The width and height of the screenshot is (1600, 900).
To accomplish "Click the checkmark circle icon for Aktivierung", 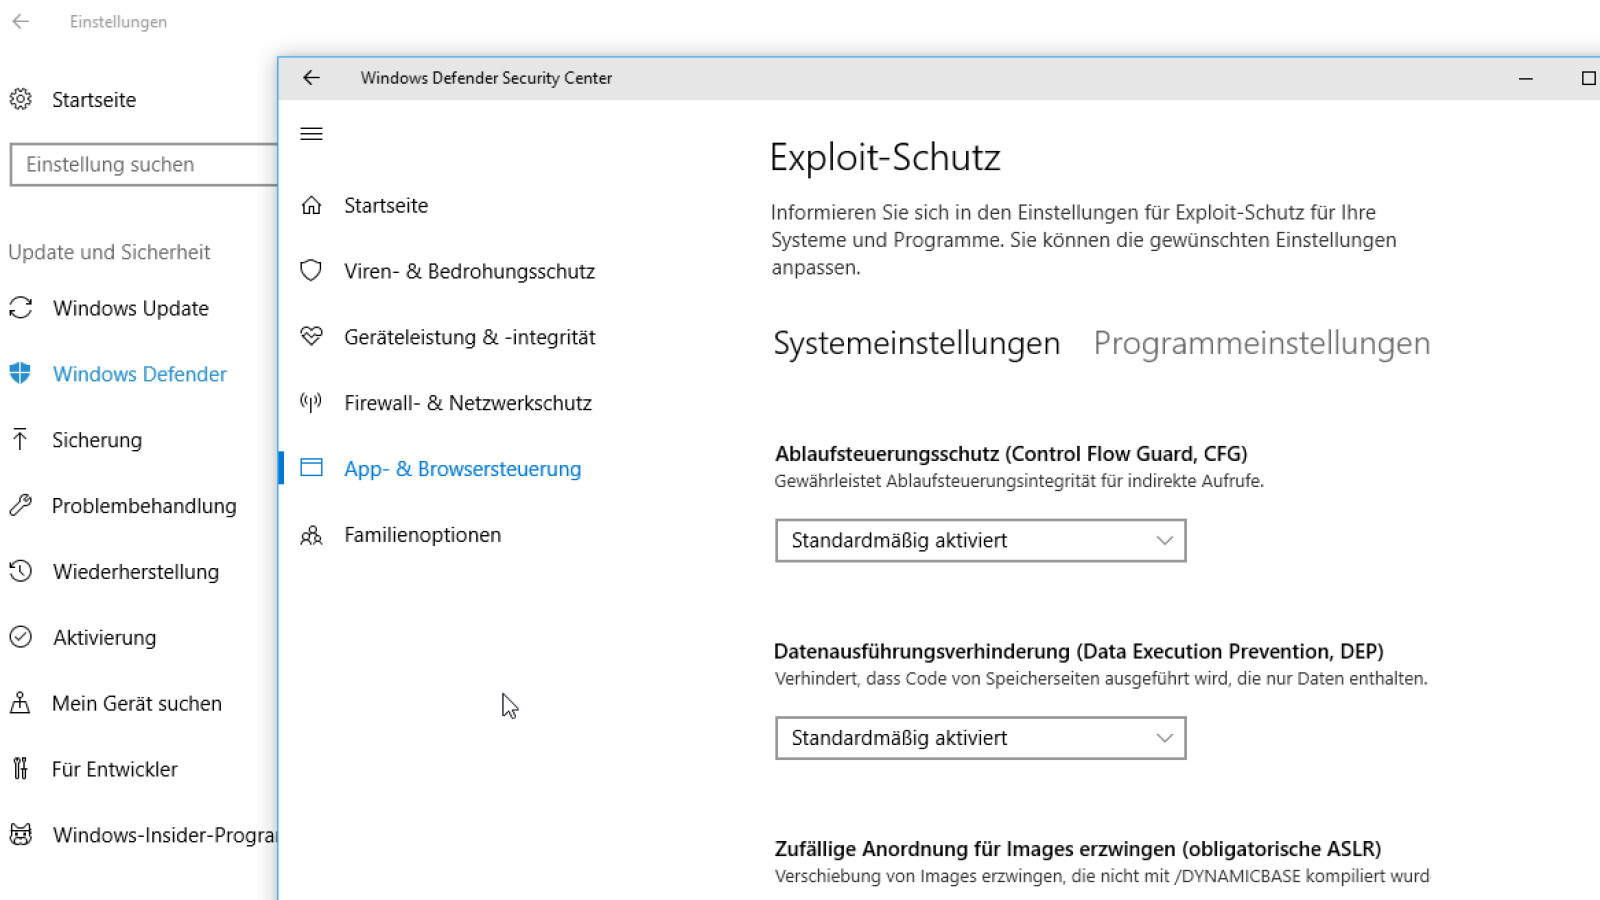I will click(20, 637).
